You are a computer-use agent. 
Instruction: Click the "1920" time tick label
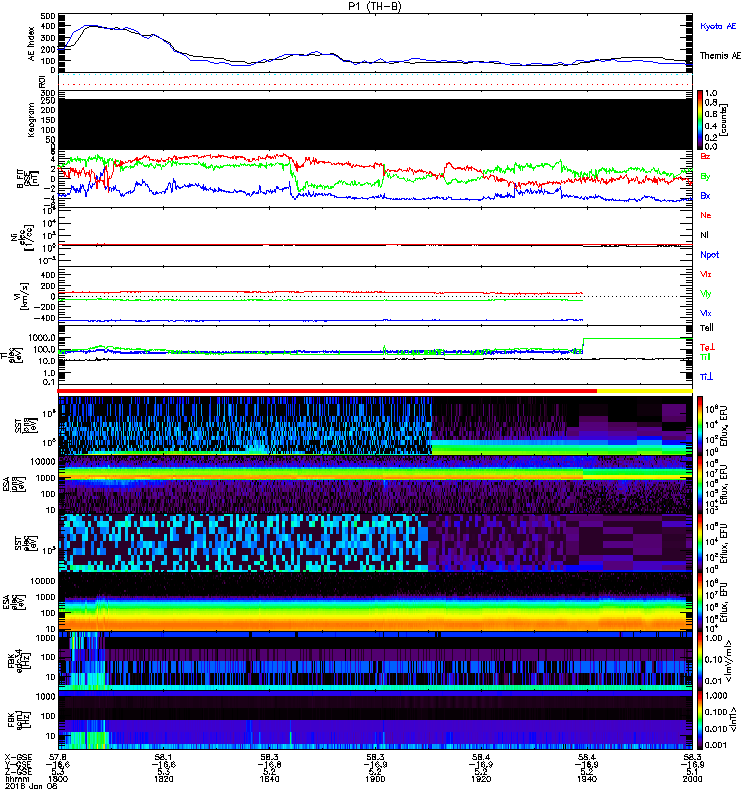pos(481,779)
